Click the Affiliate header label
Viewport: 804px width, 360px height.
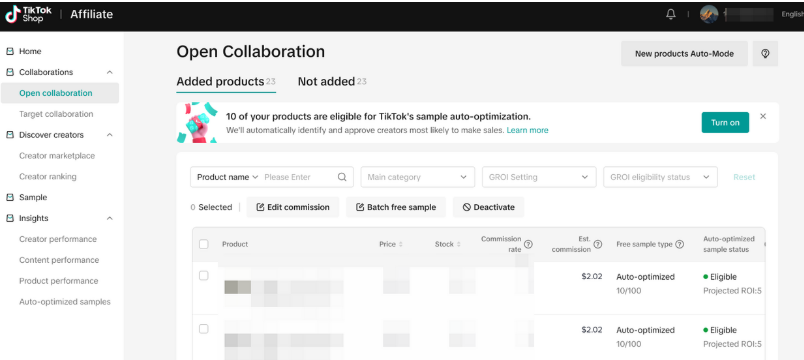pyautogui.click(x=91, y=14)
